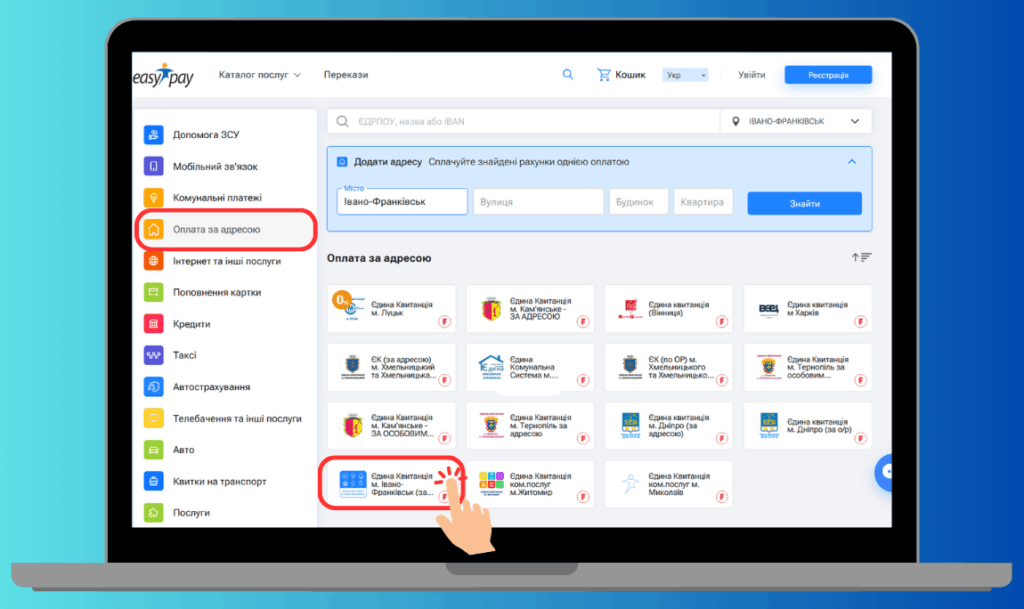Click favorite badge on Житомир card

583,497
